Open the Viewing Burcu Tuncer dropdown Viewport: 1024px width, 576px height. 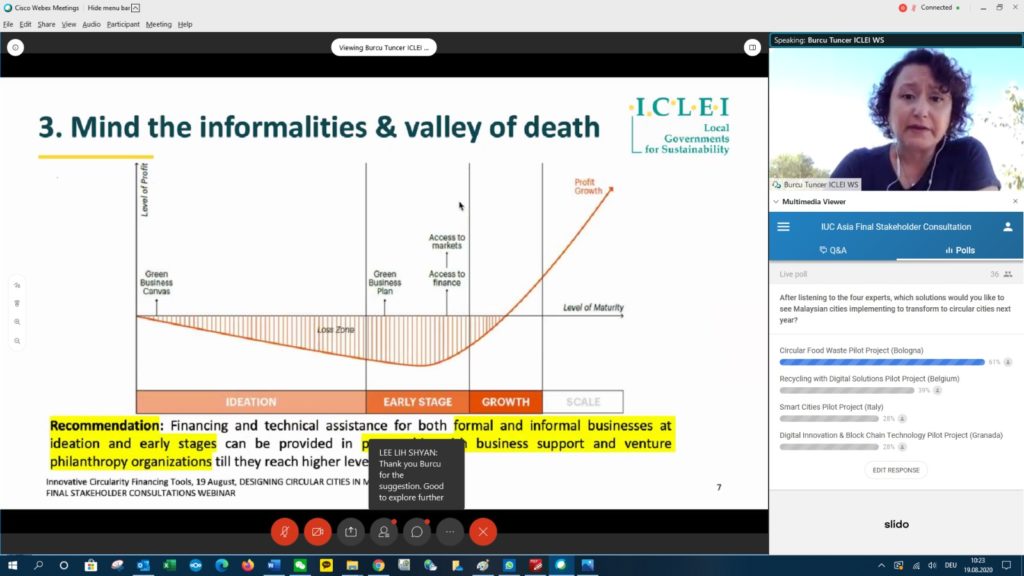(x=385, y=47)
